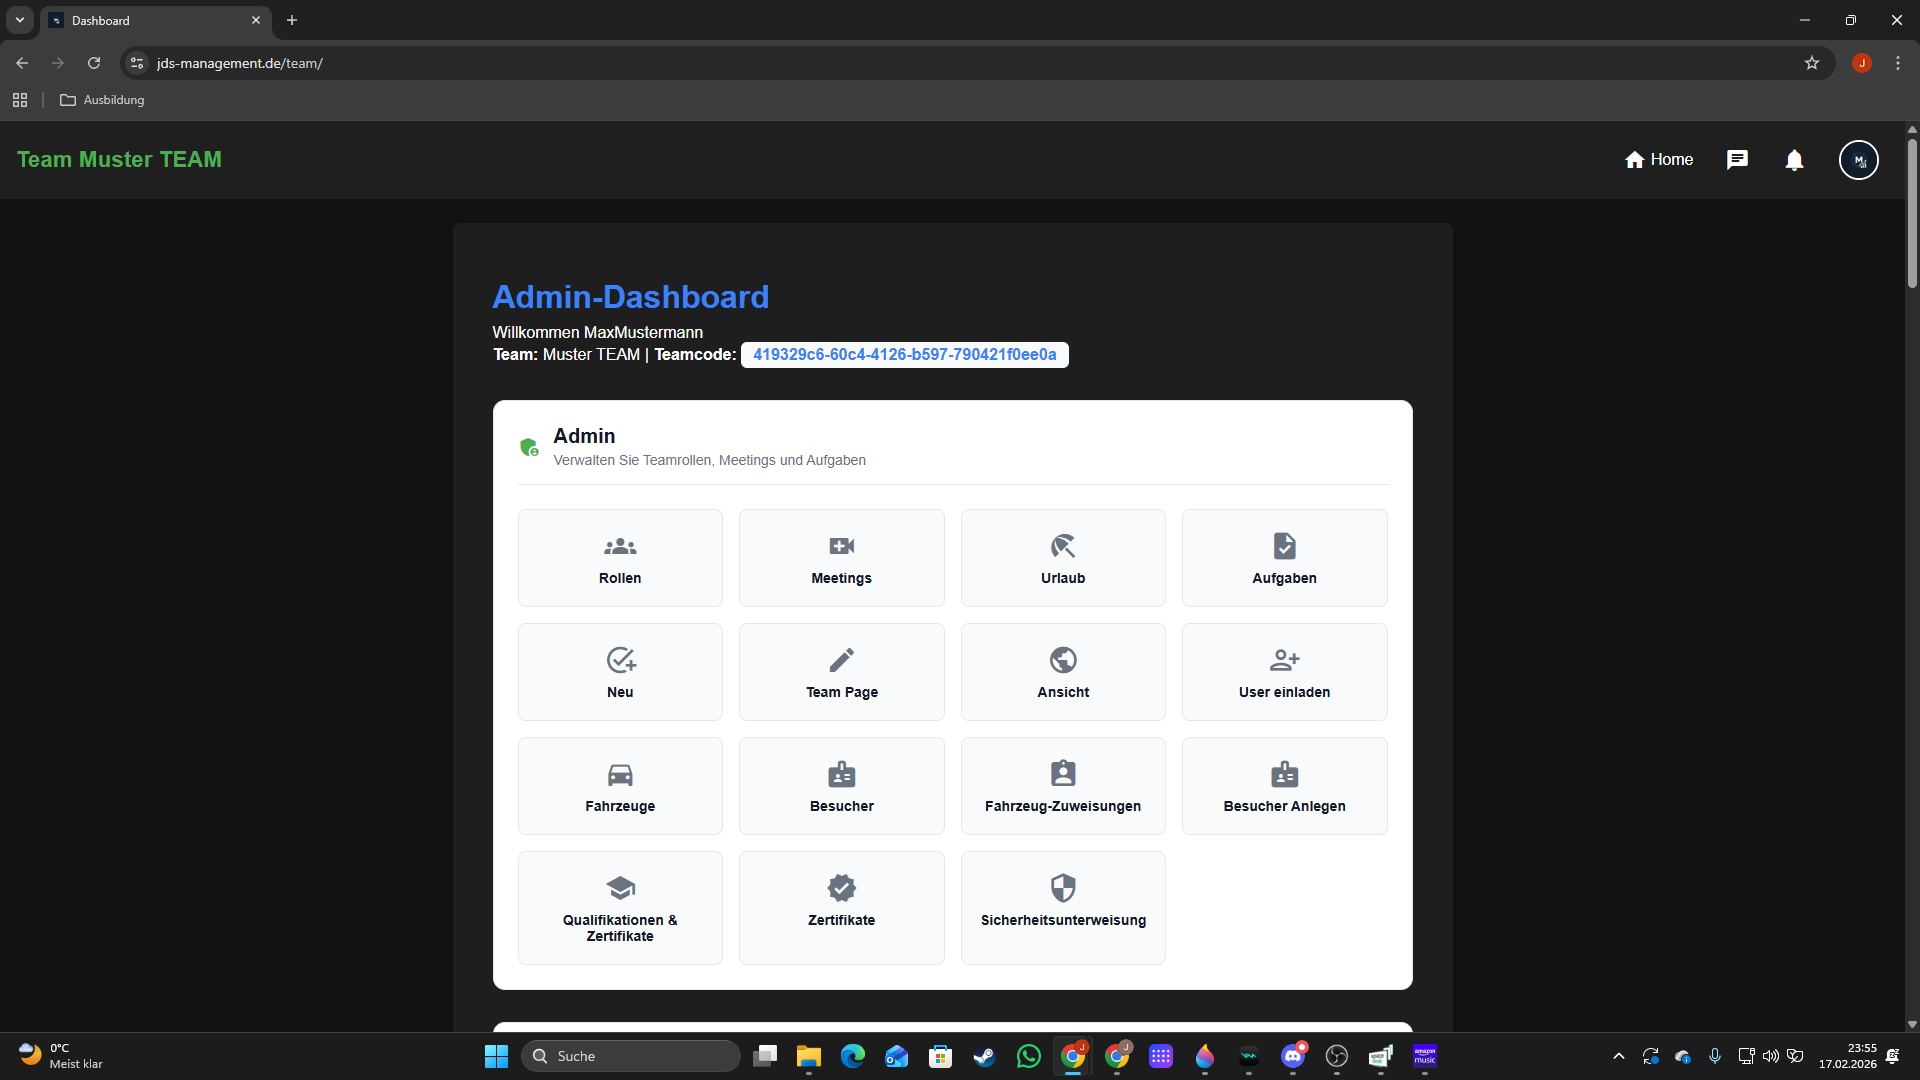Image resolution: width=1920 pixels, height=1080 pixels.
Task: Open the chat messages icon
Action: click(x=1737, y=160)
